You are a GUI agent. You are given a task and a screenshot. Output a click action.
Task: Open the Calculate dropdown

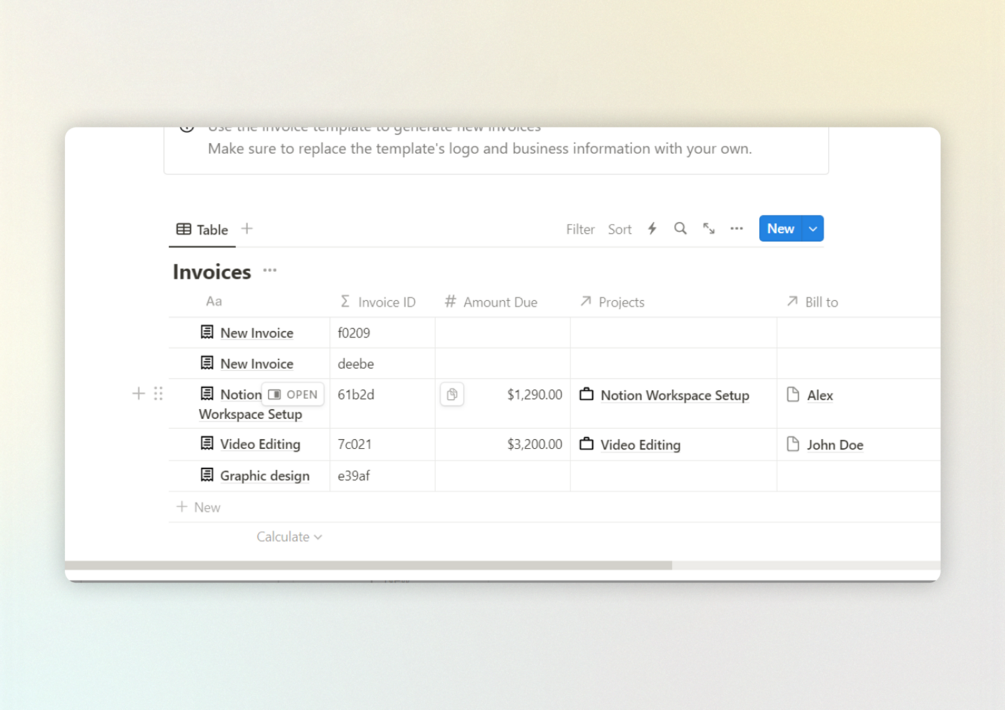[x=289, y=537]
